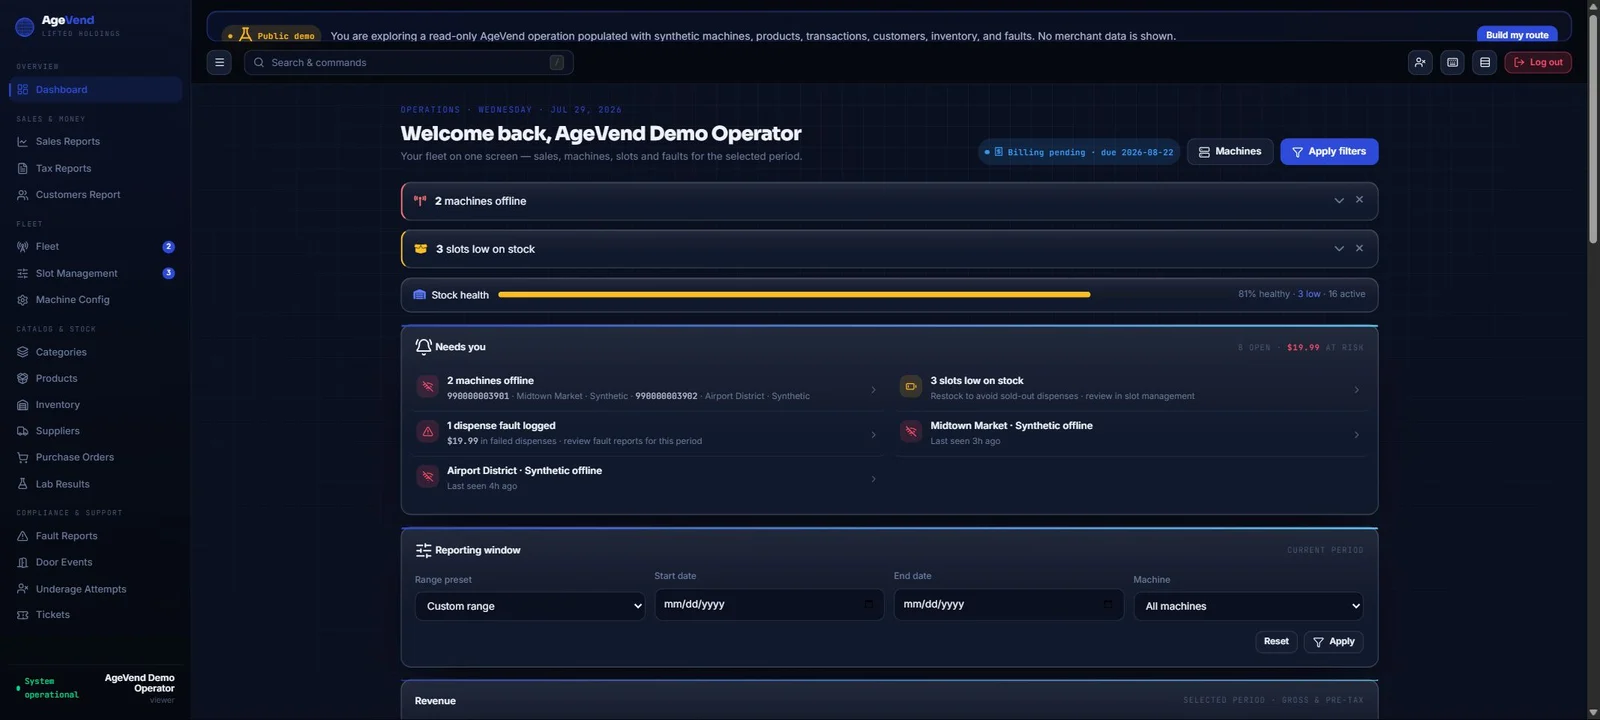The image size is (1600, 720).
Task: Click the AgeVend logo icon
Action: click(25, 27)
